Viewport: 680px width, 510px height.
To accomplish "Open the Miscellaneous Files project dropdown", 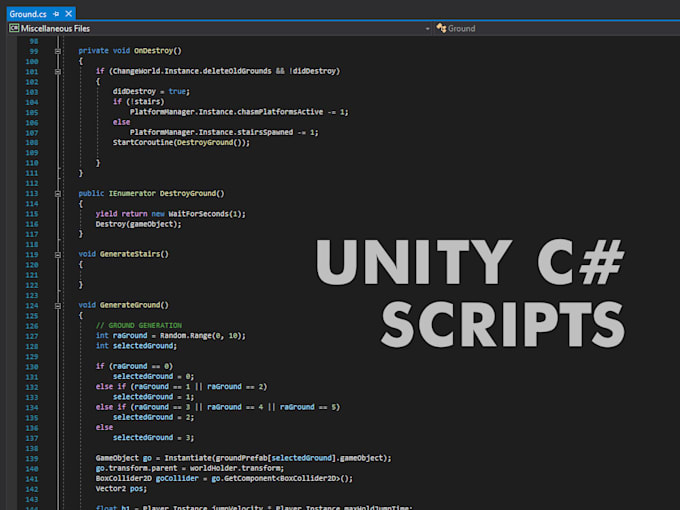I will [x=427, y=29].
